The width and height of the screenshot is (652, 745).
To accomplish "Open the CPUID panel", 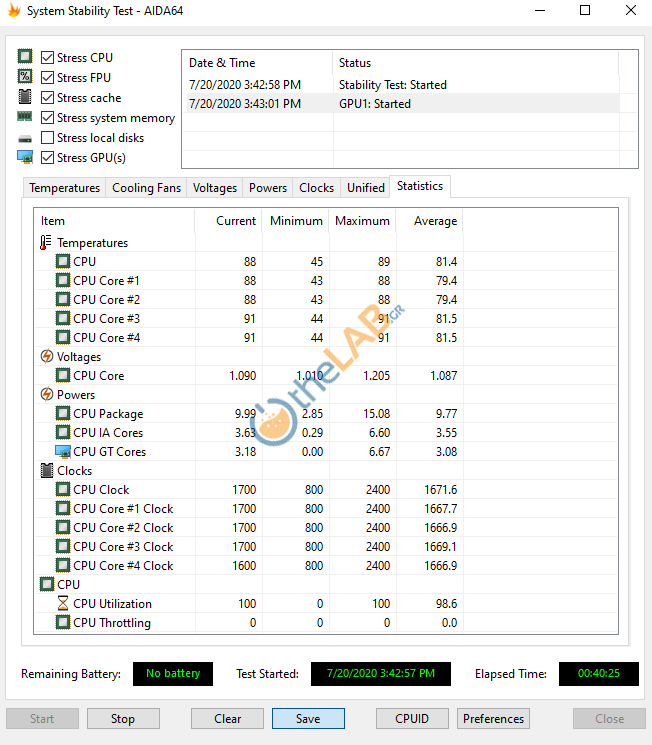I will [x=412, y=718].
